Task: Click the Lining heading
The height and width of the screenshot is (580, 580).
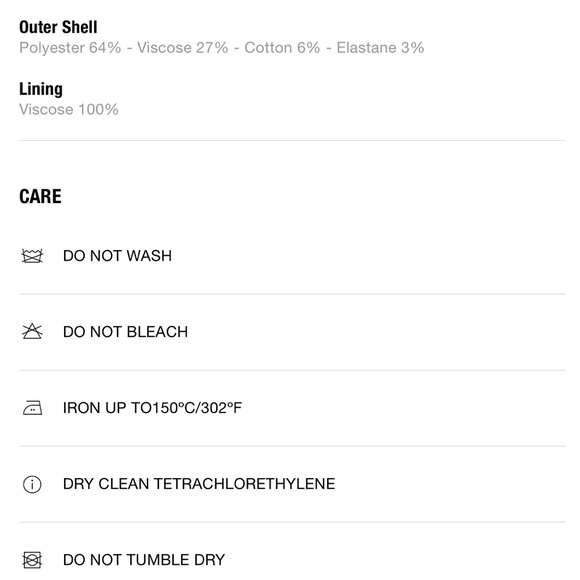Action: (41, 89)
